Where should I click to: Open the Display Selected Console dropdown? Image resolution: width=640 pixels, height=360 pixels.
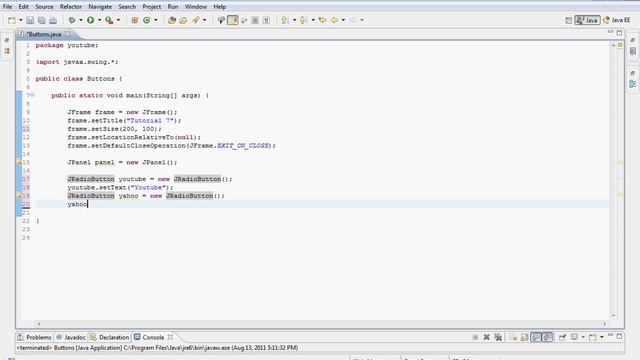click(x=583, y=337)
